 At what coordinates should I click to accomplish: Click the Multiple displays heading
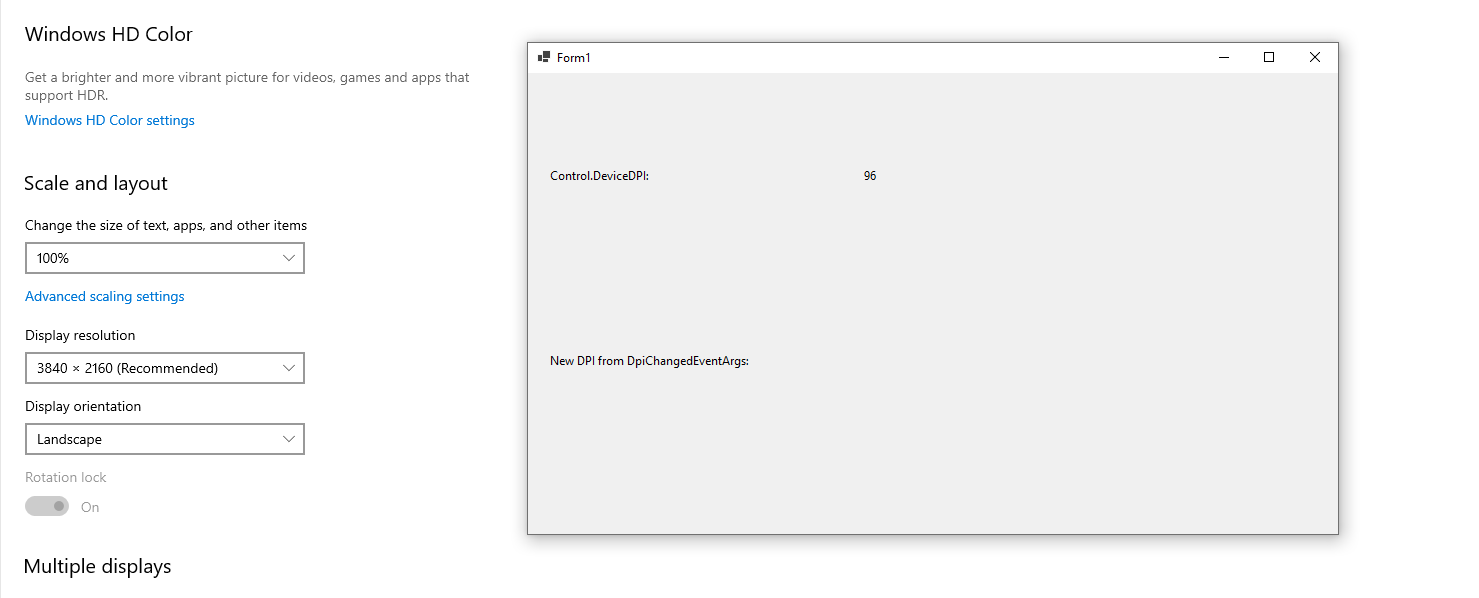point(98,566)
